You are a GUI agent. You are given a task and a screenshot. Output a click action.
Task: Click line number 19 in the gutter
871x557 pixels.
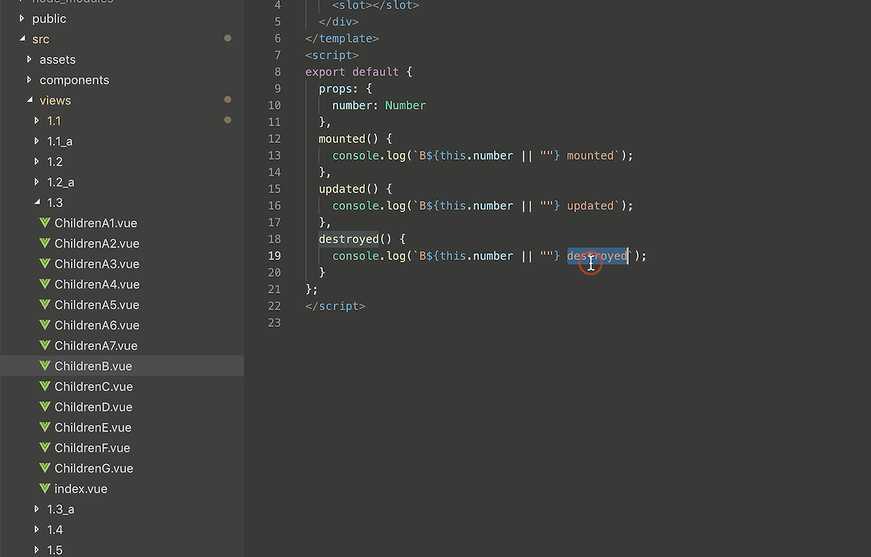pos(274,255)
